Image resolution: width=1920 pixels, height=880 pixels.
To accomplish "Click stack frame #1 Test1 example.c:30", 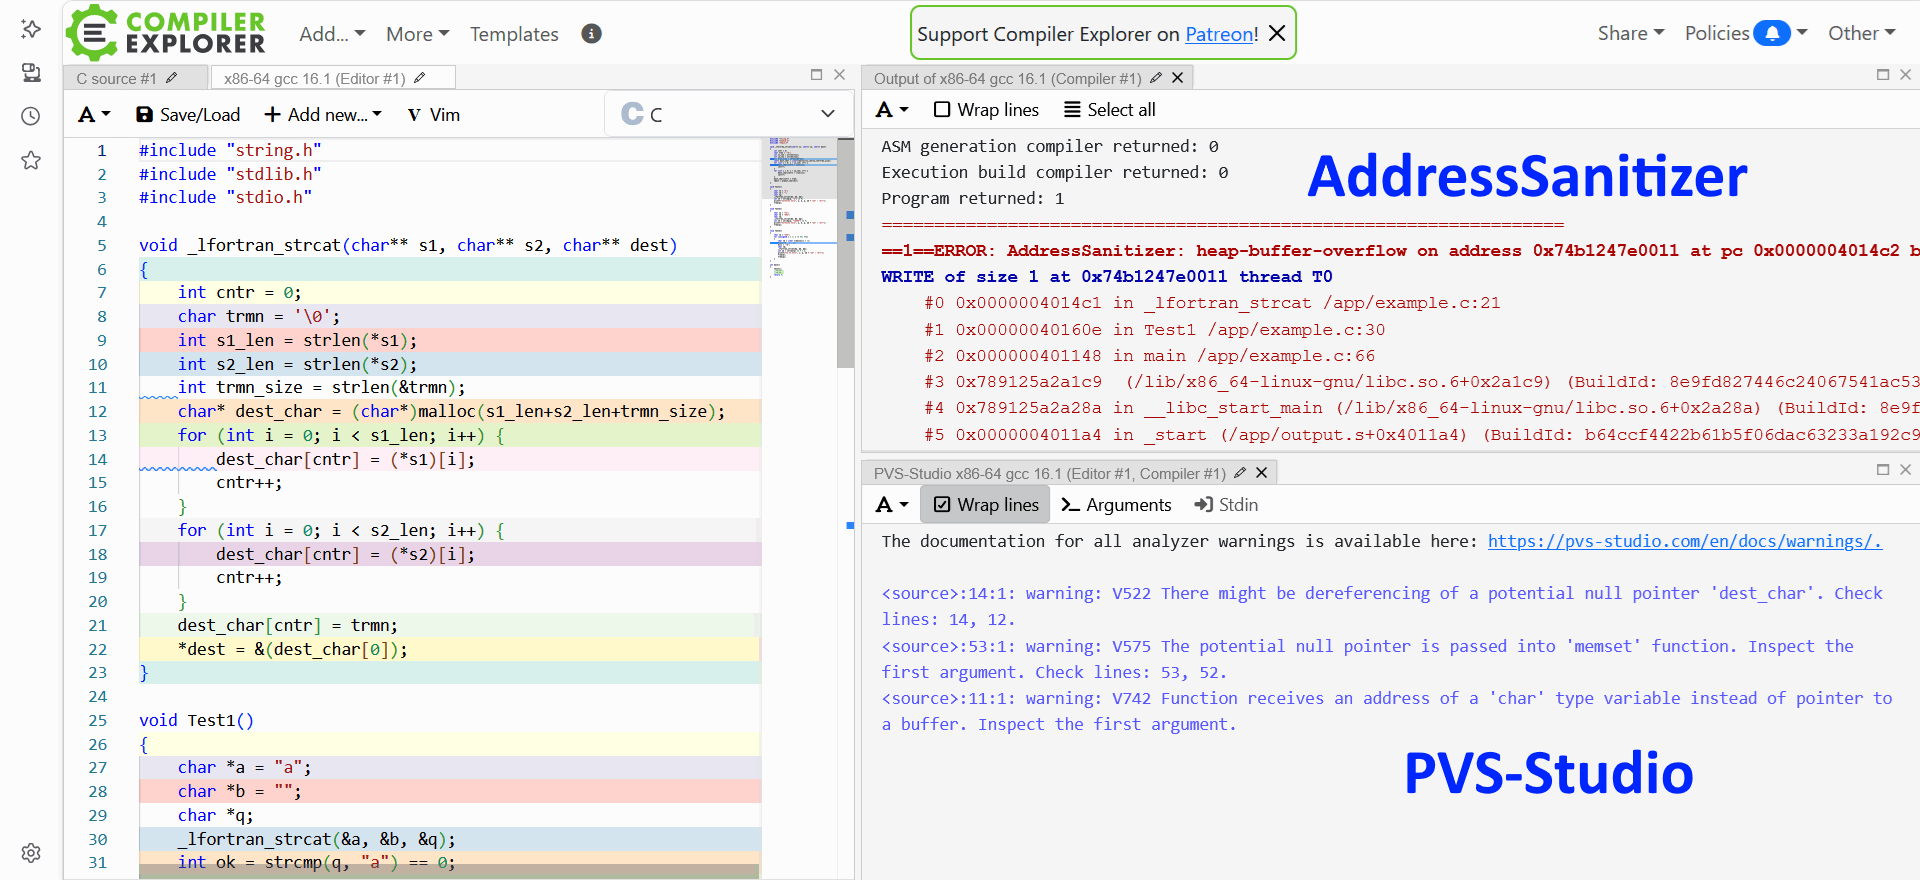I will (1154, 329).
